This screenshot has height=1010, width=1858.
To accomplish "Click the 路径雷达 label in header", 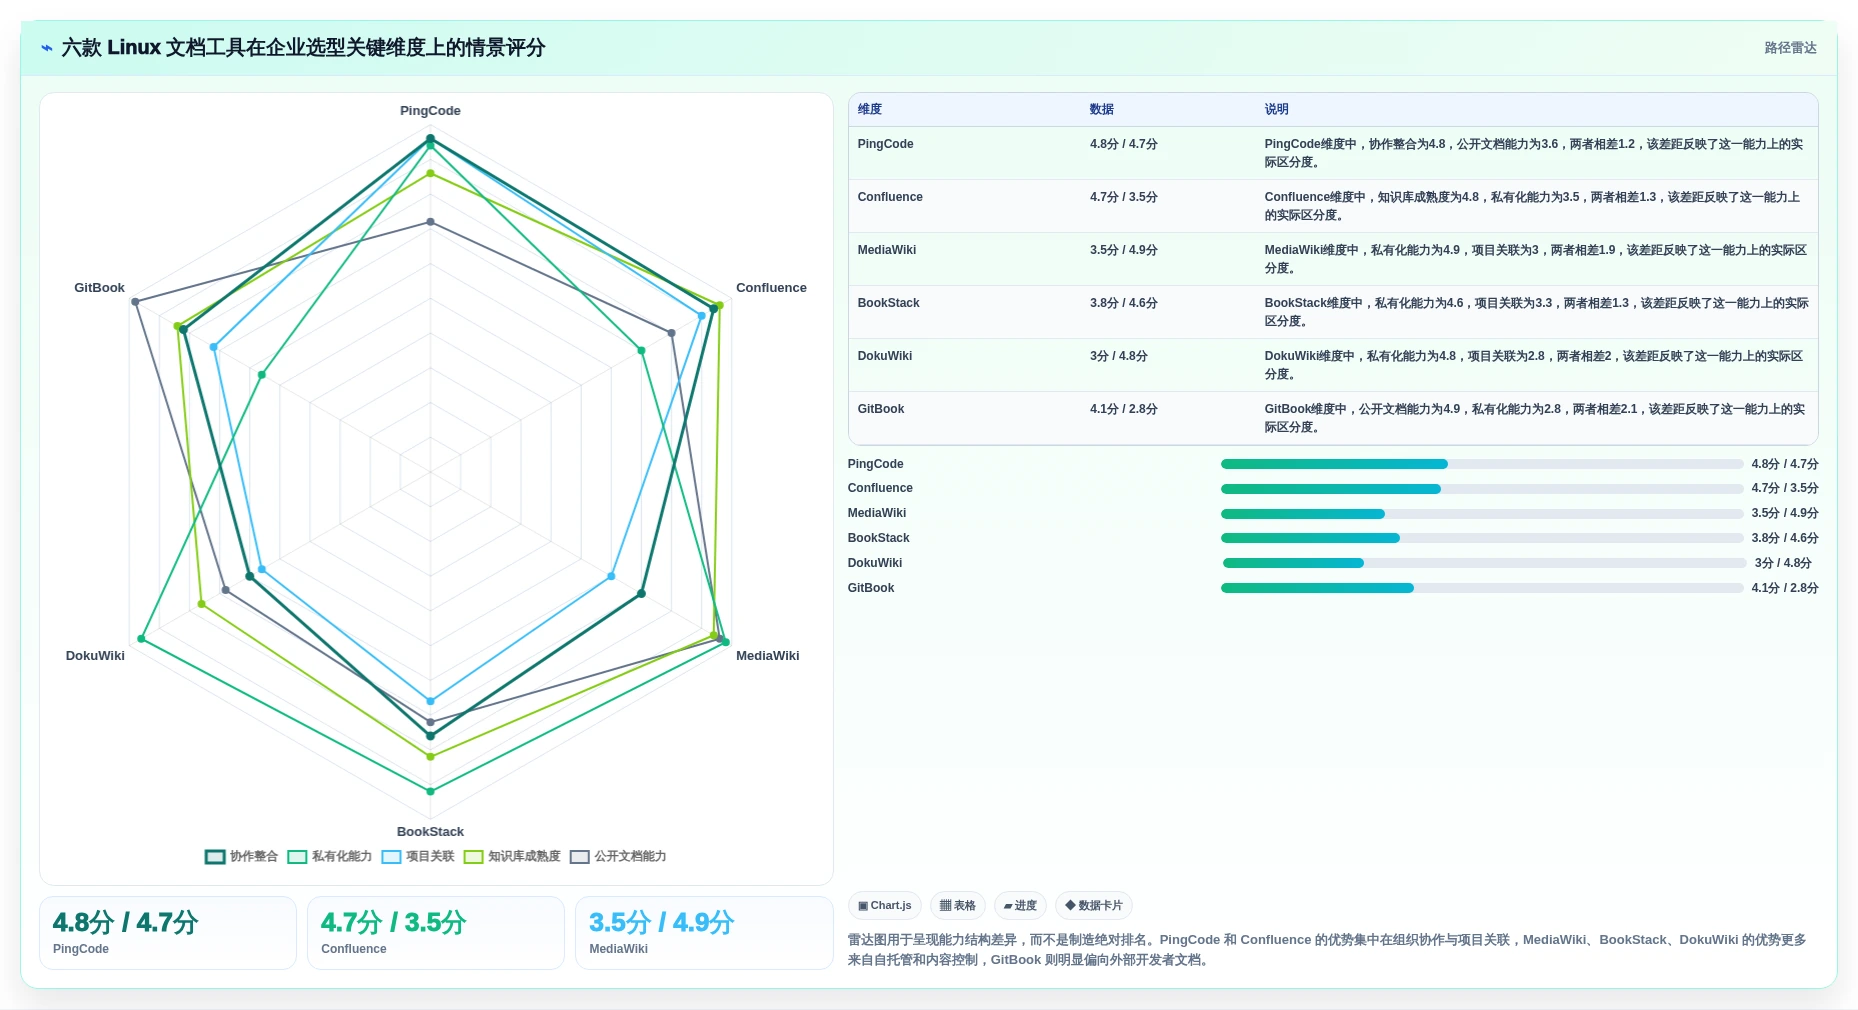I will (1790, 48).
